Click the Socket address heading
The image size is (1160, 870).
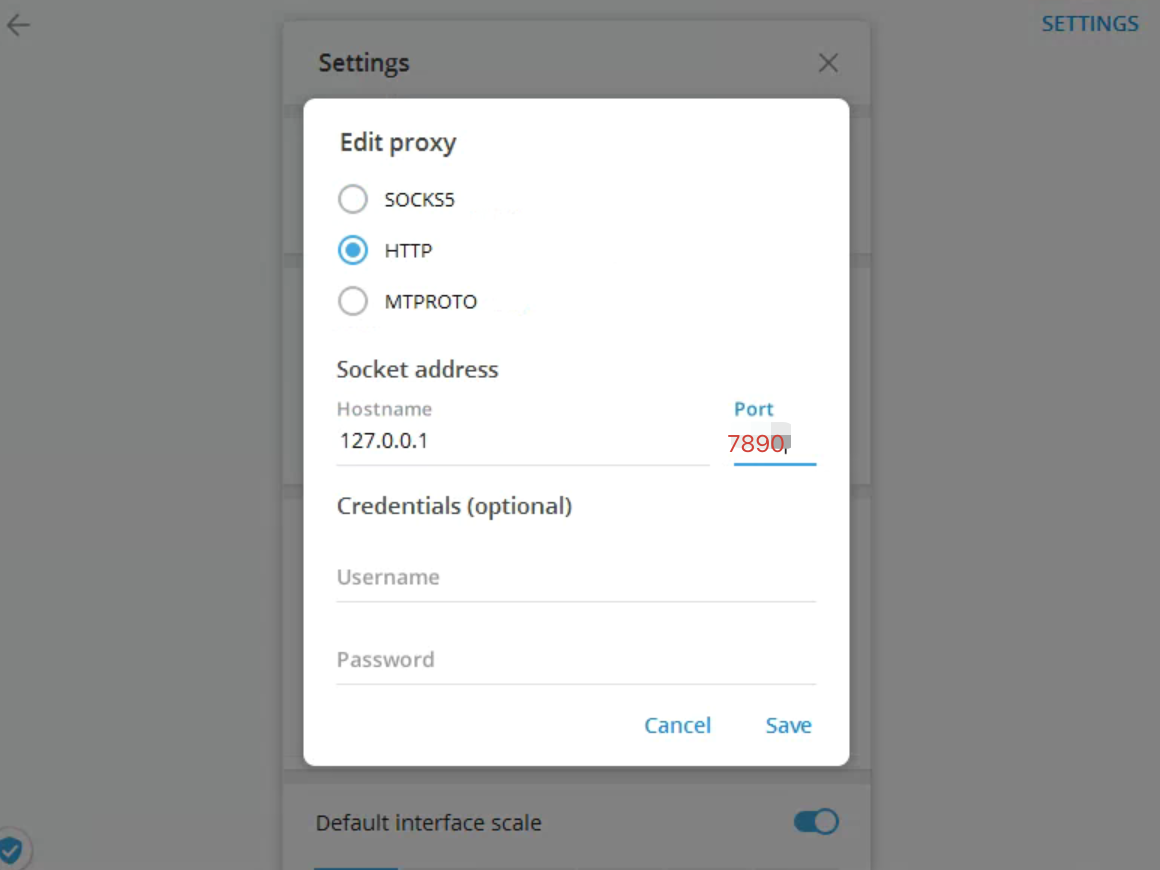417,370
